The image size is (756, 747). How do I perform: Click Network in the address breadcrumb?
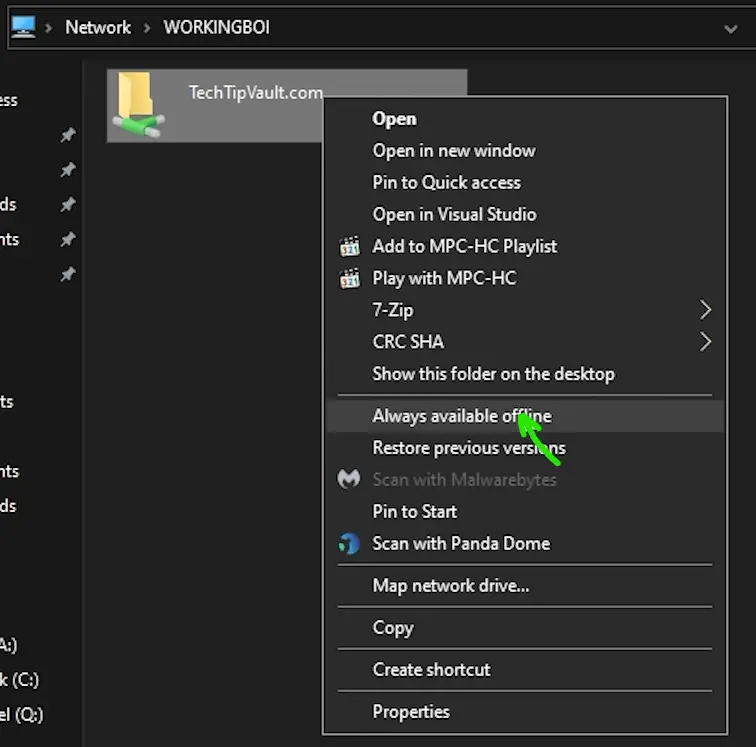(x=98, y=27)
